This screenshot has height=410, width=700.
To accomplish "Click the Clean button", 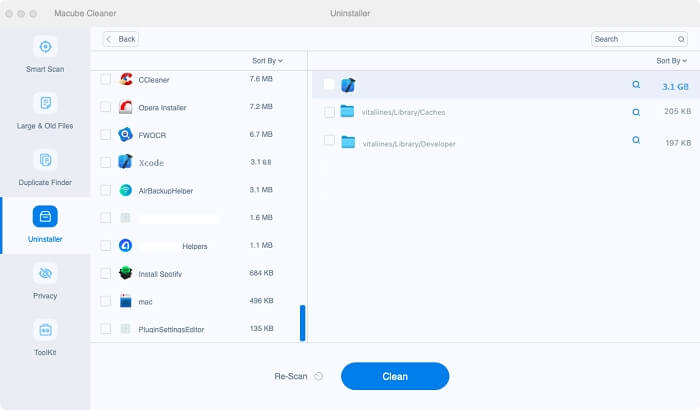I will click(395, 376).
